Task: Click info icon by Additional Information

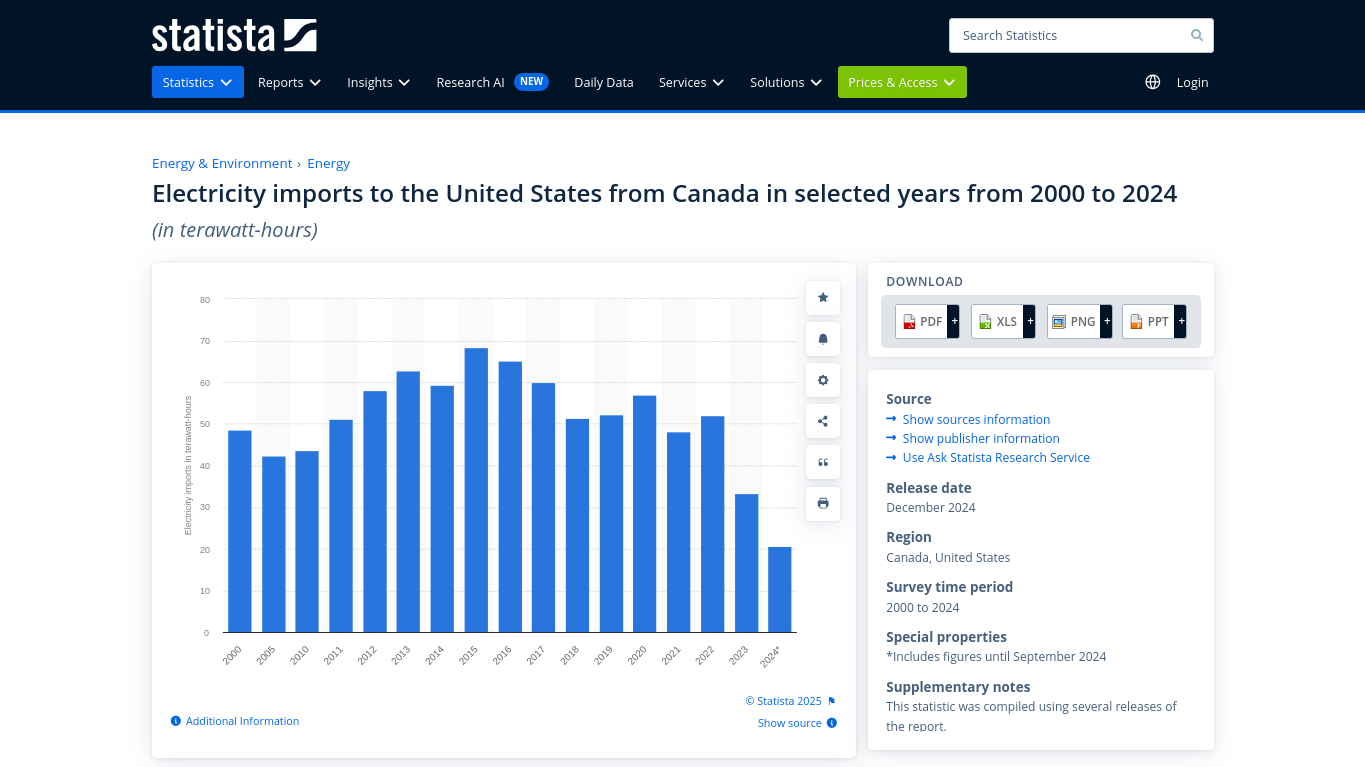Action: [176, 721]
